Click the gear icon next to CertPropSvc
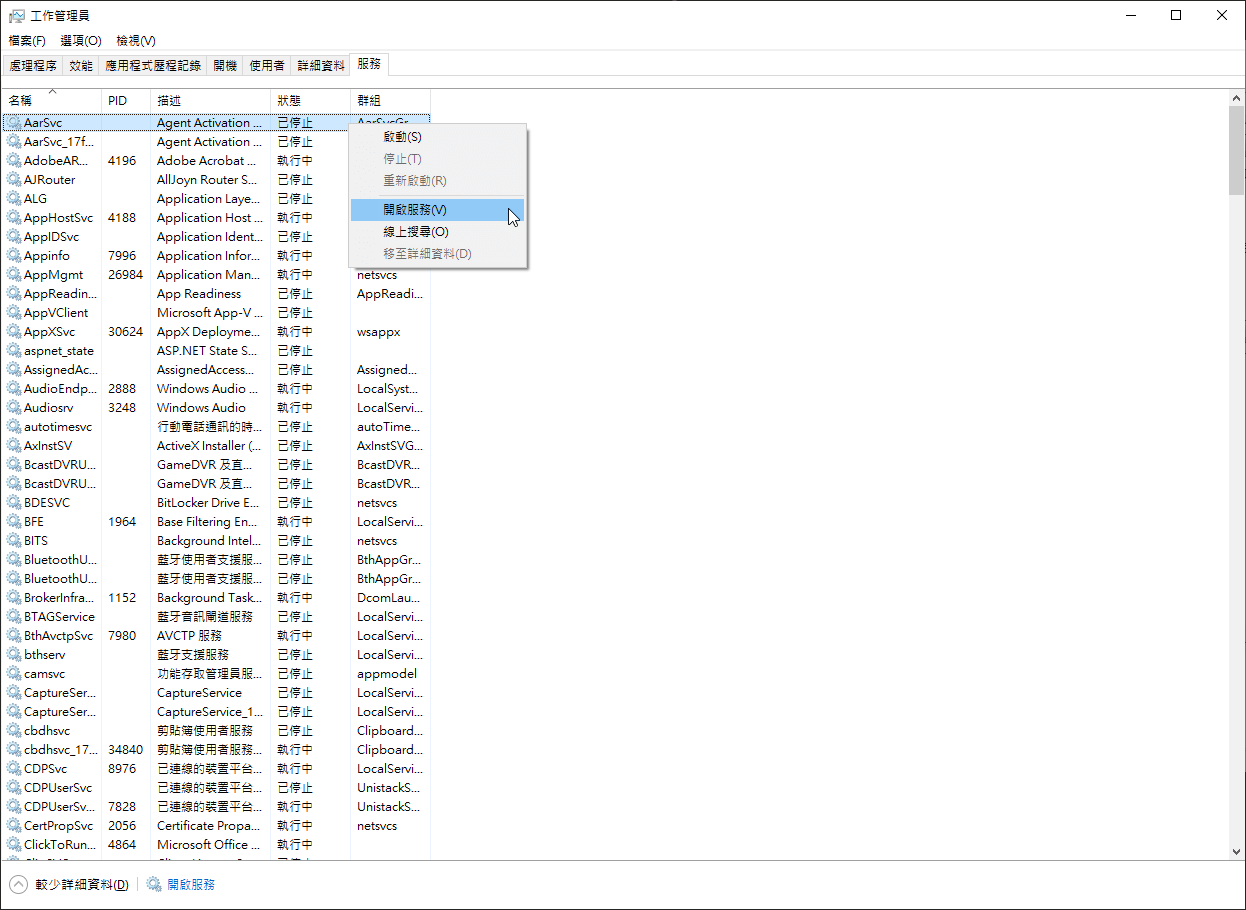This screenshot has width=1246, height=910. pos(14,826)
